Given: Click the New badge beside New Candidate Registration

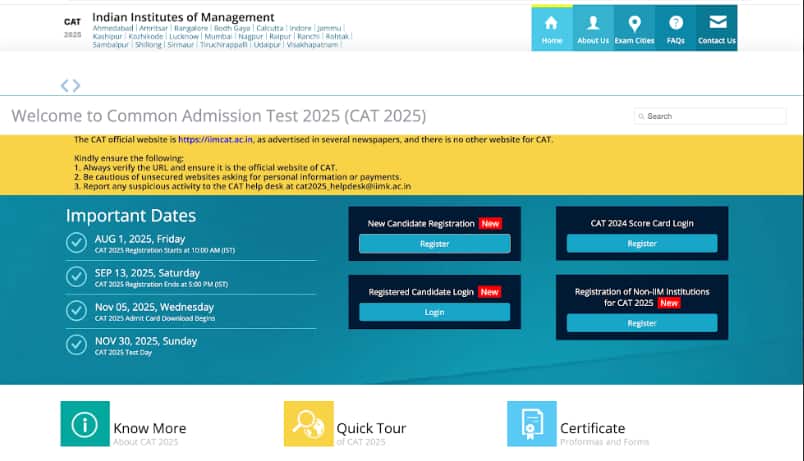Looking at the screenshot, I should point(490,224).
